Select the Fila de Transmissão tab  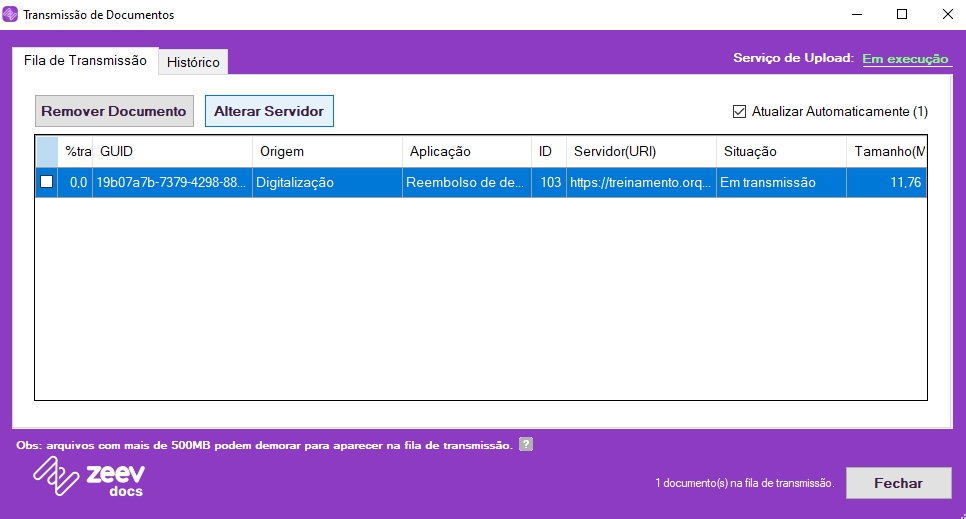pyautogui.click(x=85, y=60)
